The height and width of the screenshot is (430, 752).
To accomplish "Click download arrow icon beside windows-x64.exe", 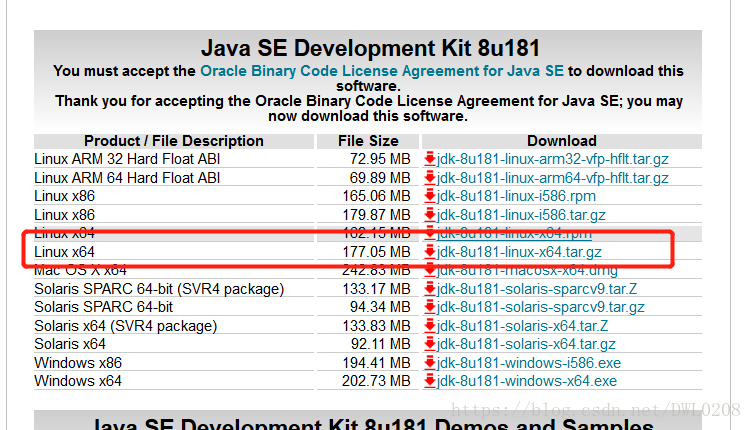I will pos(430,381).
